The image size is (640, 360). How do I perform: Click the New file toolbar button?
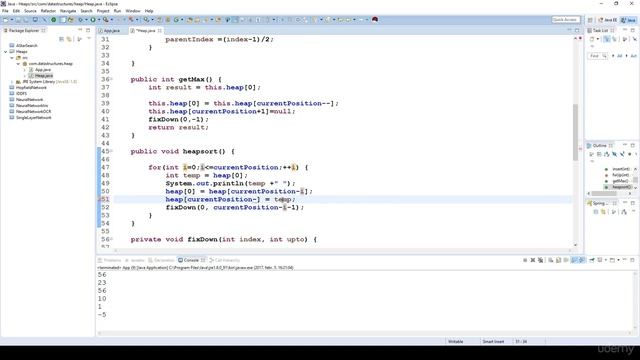tap(5, 20)
